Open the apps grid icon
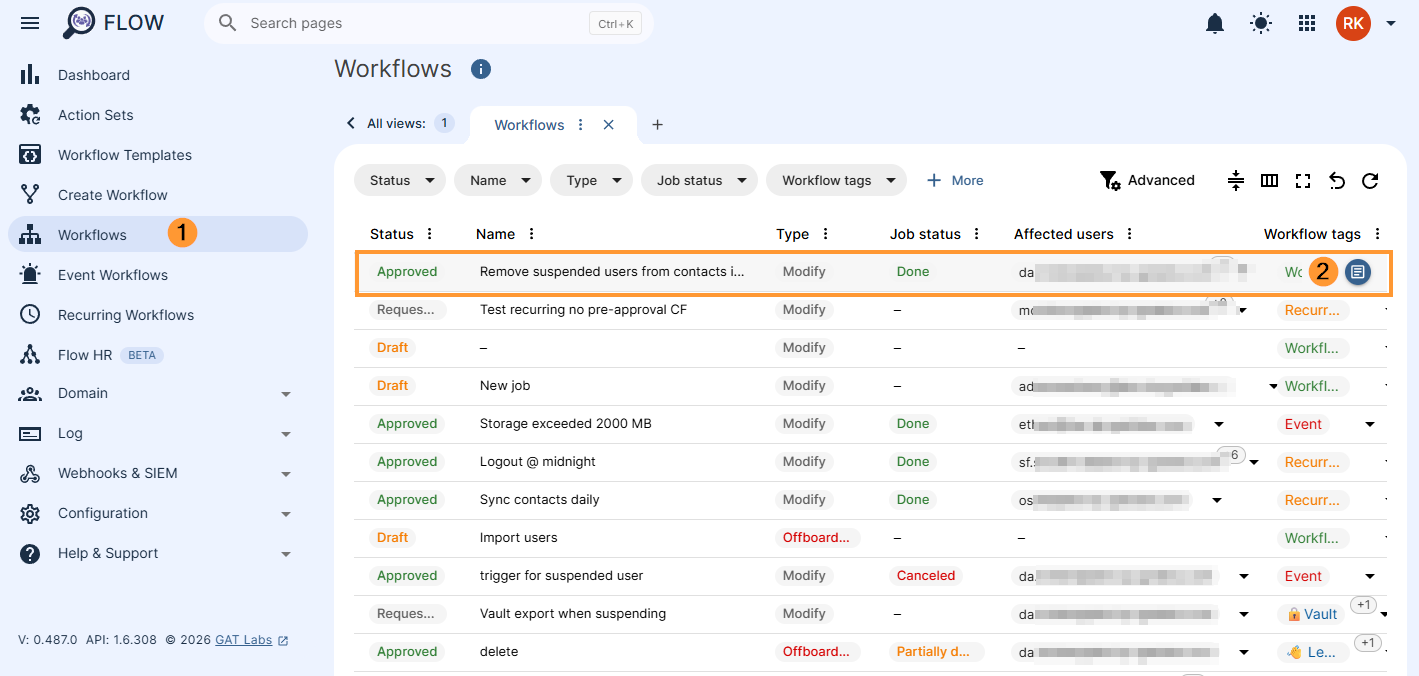The height and width of the screenshot is (676, 1419). [1307, 23]
